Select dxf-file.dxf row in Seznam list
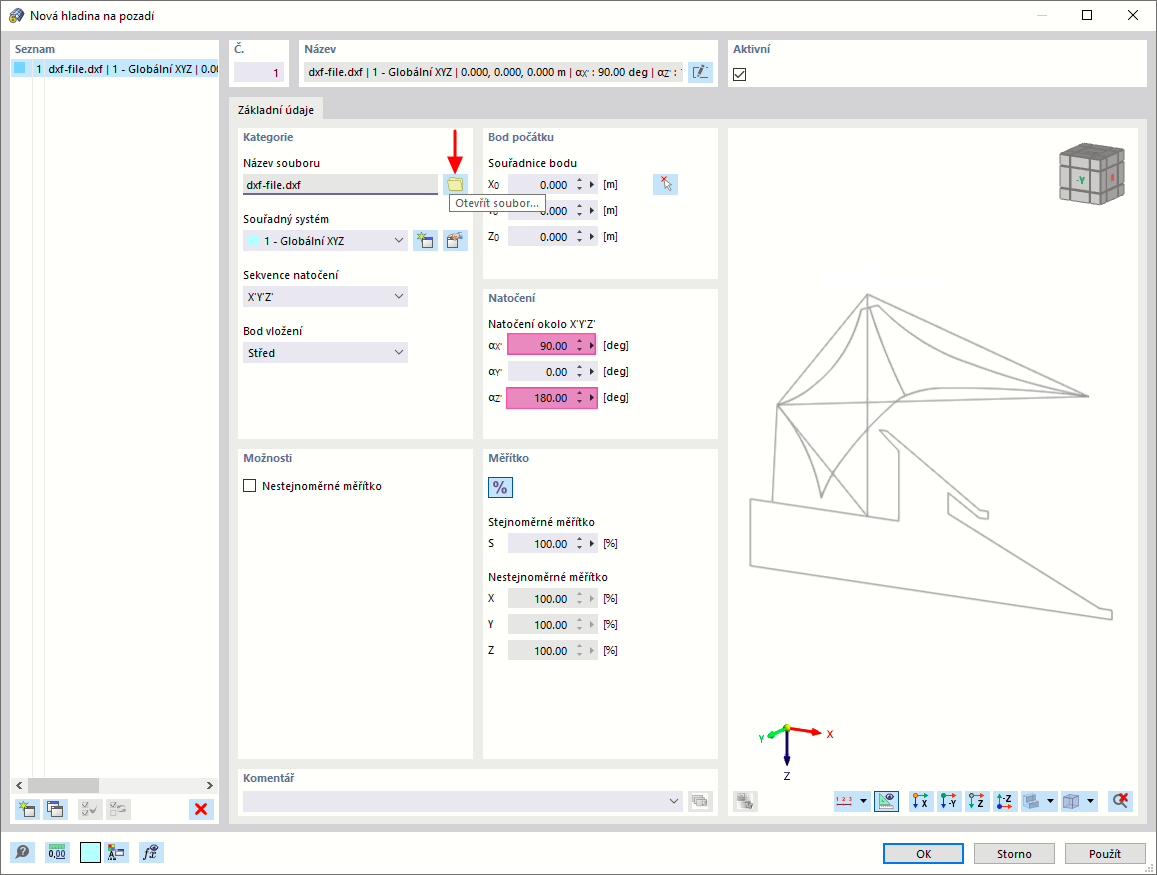 [x=115, y=69]
